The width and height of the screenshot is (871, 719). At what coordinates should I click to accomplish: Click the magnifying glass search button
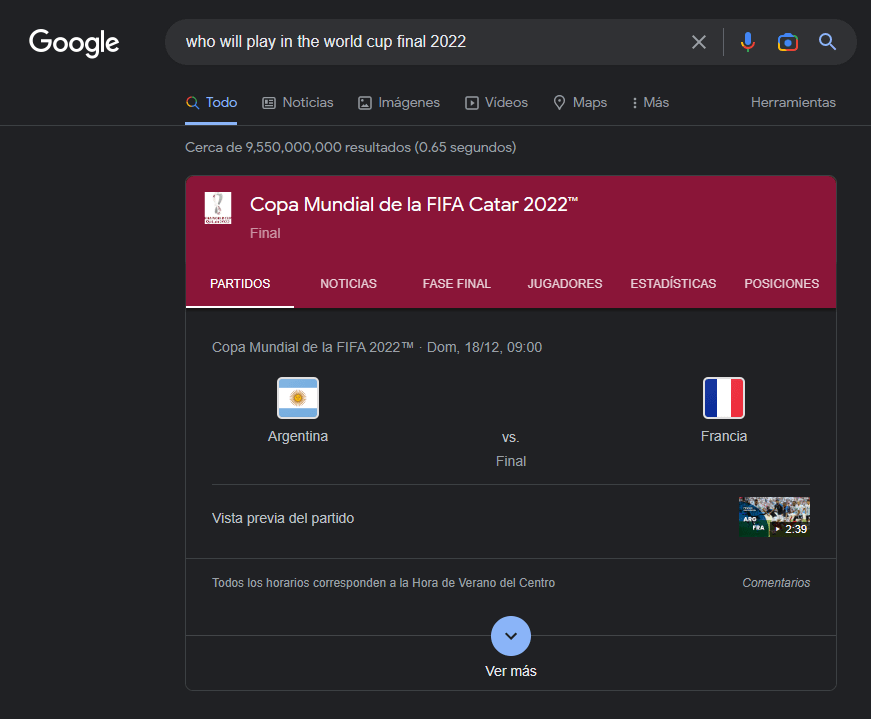pyautogui.click(x=827, y=42)
